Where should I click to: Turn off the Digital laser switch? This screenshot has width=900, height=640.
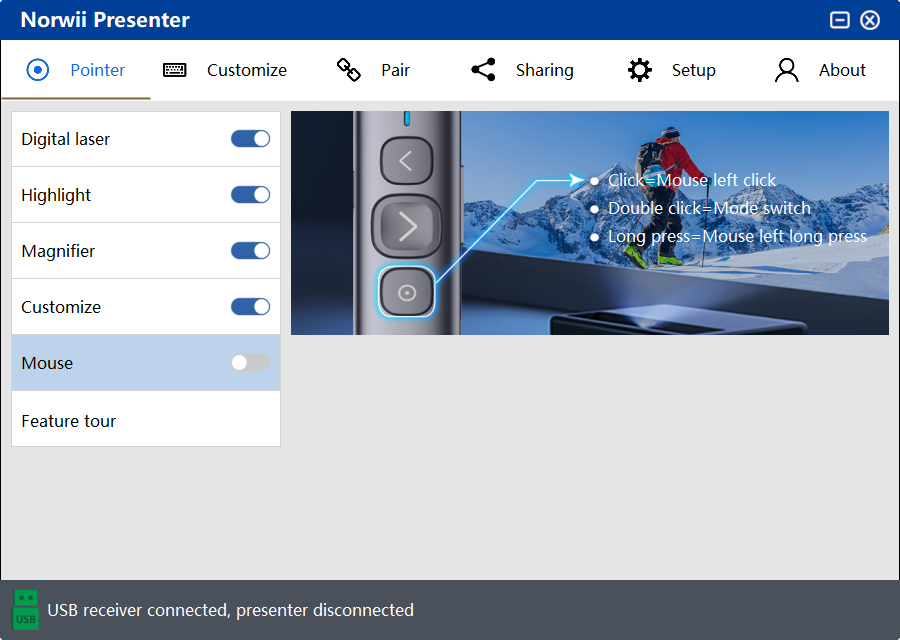pos(250,139)
